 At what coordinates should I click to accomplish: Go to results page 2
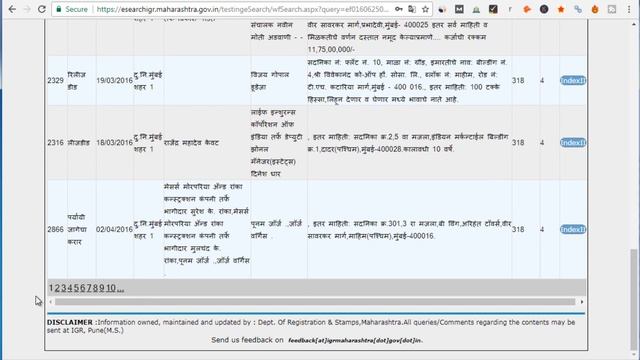58,288
